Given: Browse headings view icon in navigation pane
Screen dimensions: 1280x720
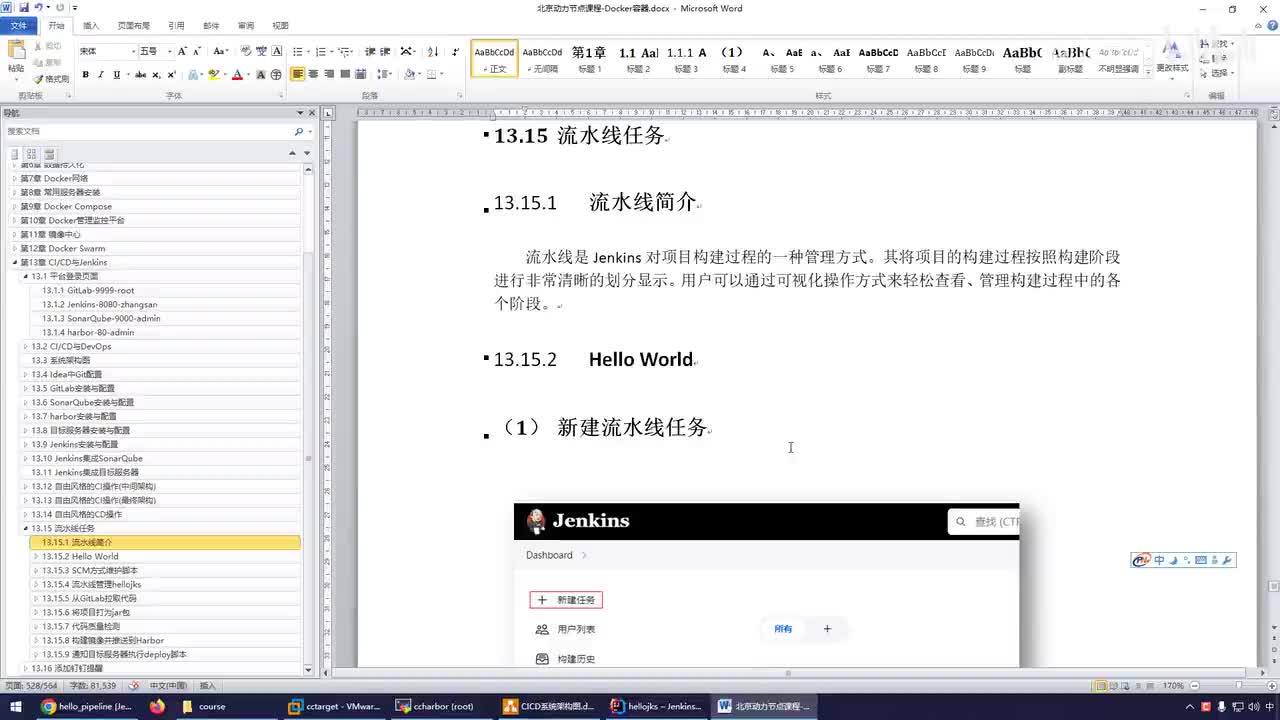Looking at the screenshot, I should (x=15, y=154).
